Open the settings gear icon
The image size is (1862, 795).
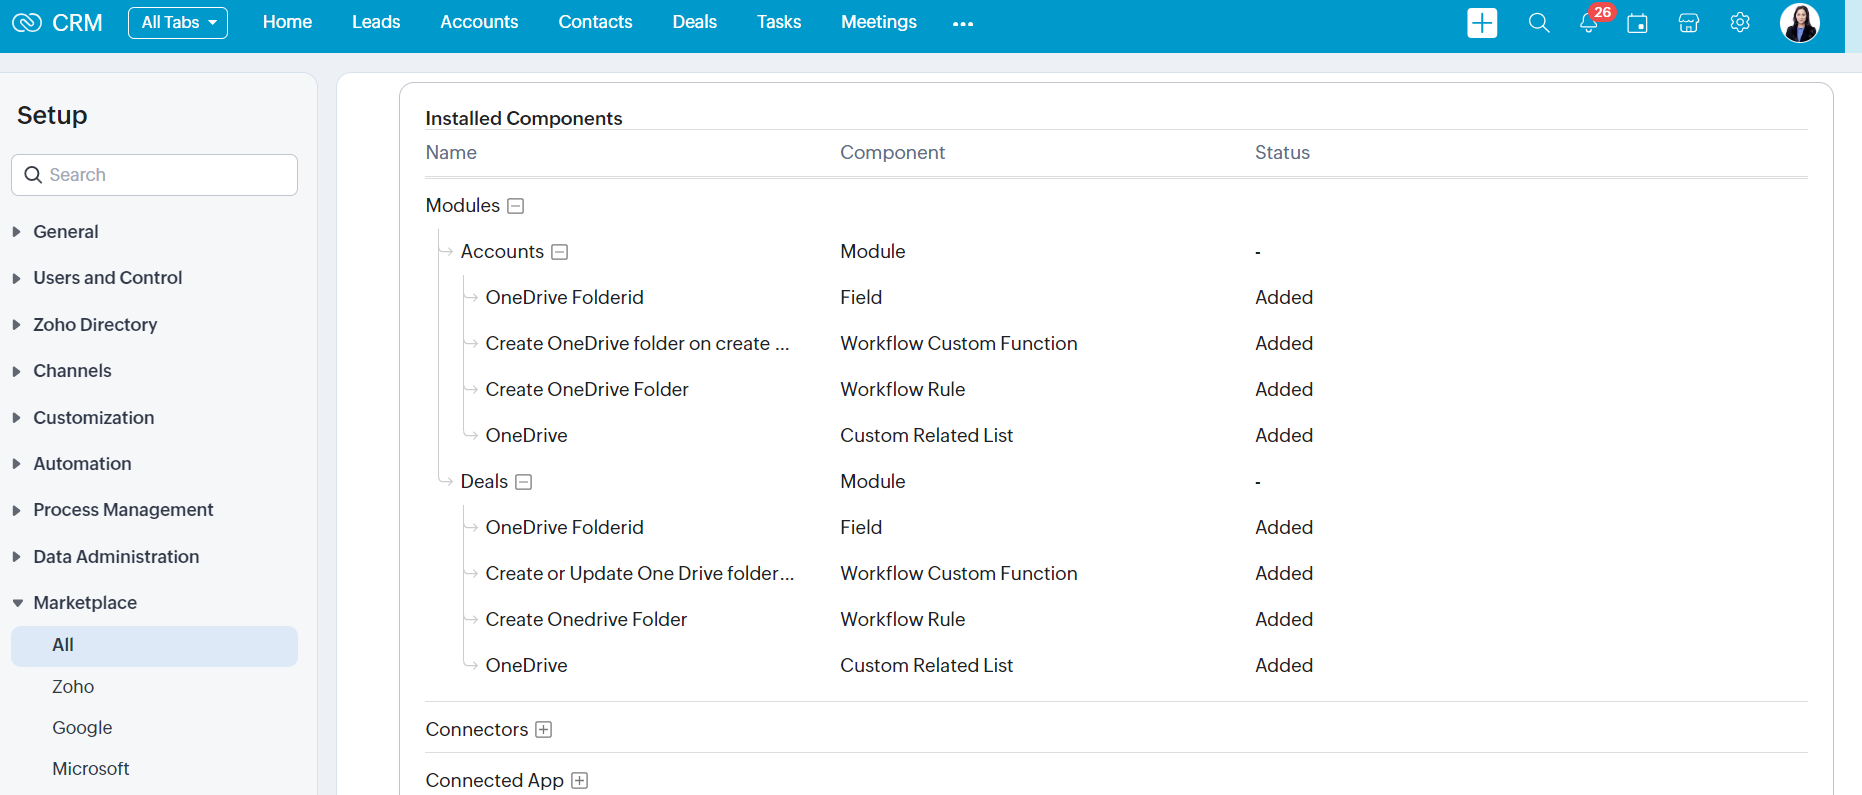tap(1740, 22)
